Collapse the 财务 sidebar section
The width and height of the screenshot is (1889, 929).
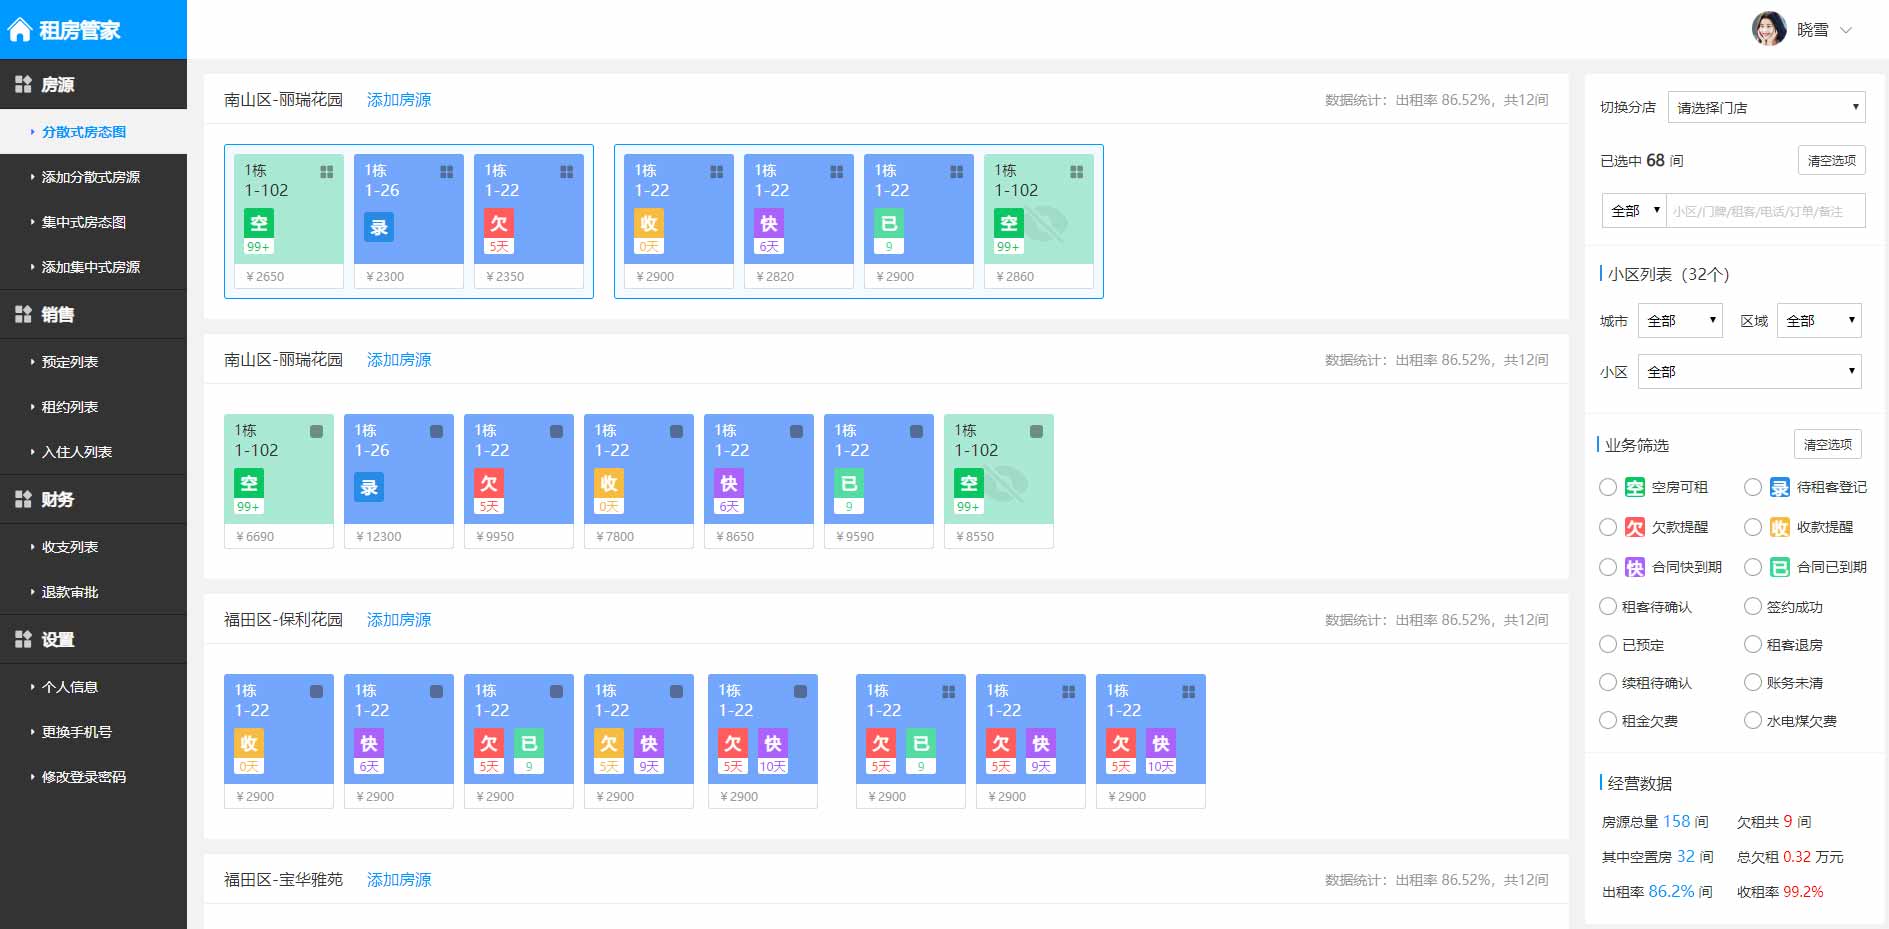93,499
